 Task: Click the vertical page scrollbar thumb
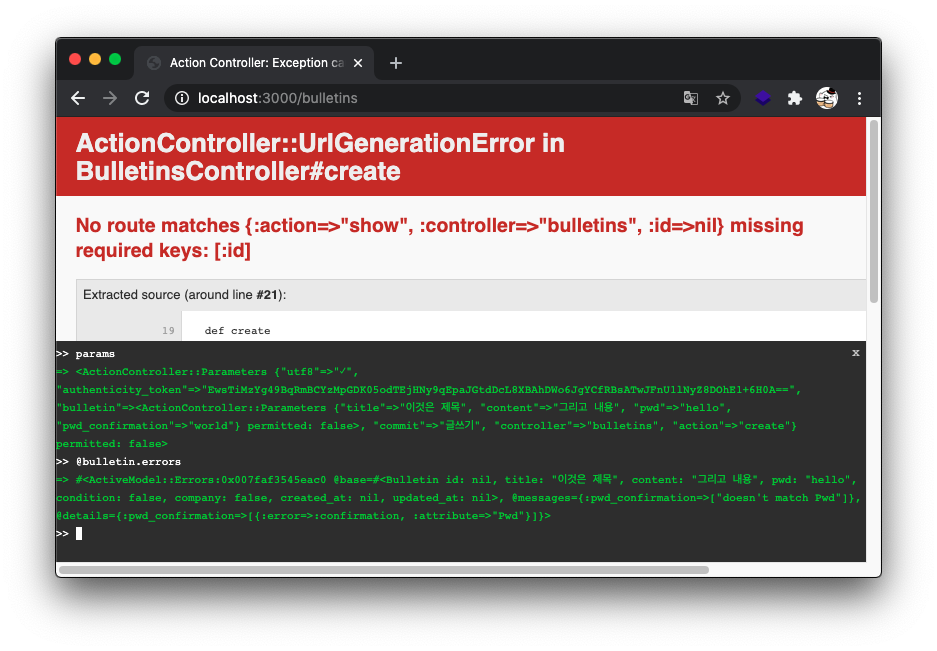[874, 211]
